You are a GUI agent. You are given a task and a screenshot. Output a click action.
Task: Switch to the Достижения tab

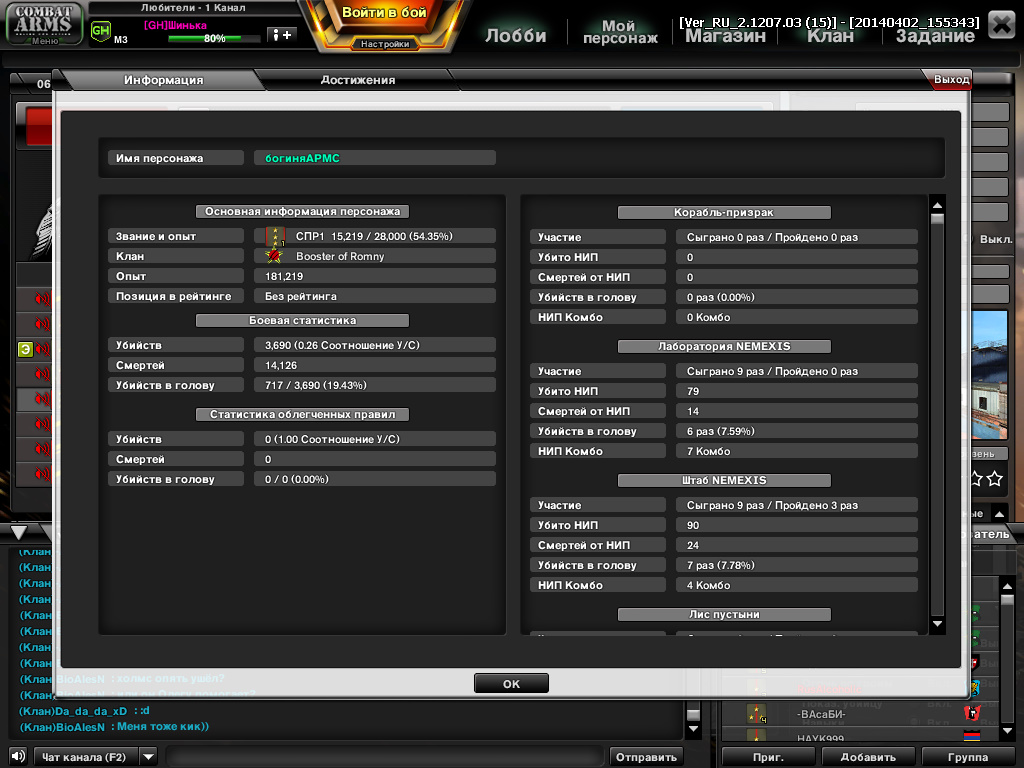tap(358, 80)
